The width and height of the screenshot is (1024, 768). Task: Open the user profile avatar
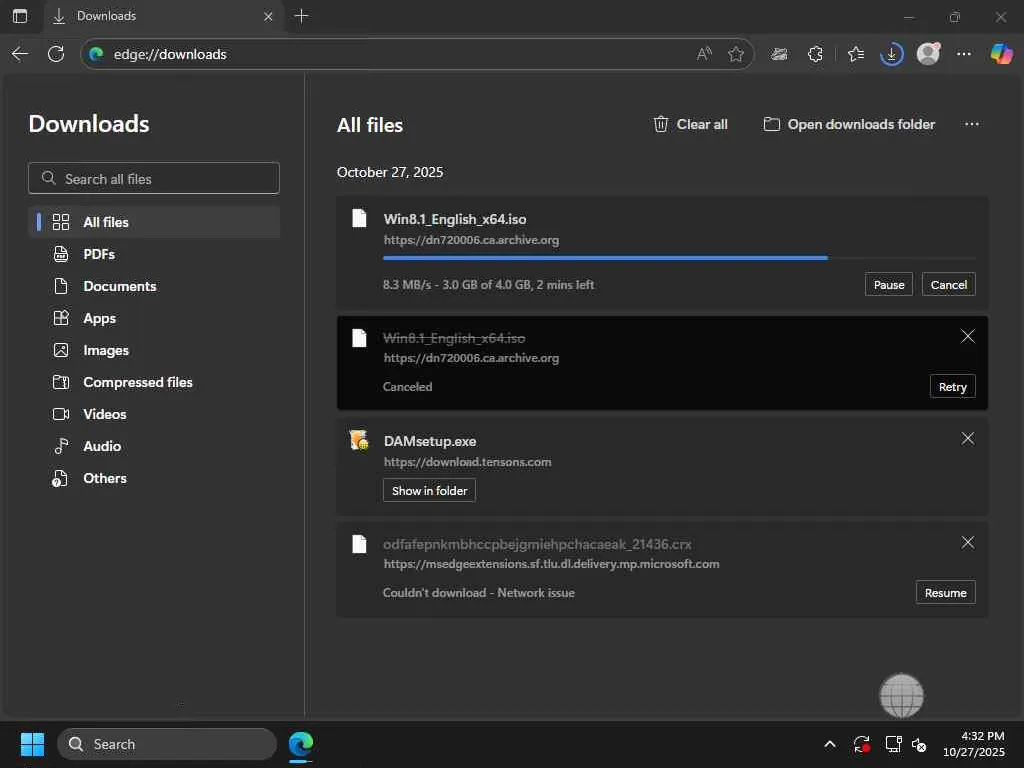928,54
